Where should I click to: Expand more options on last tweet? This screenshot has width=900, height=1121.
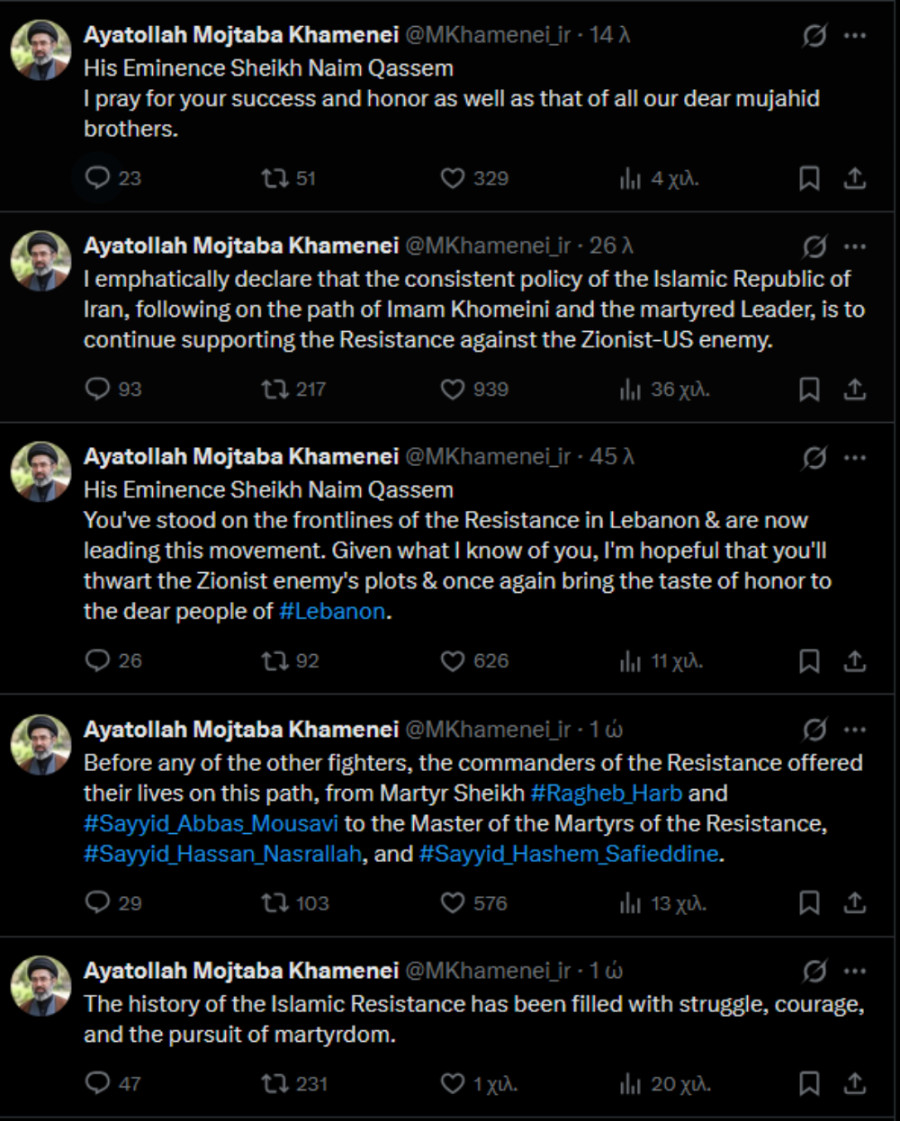click(855, 971)
